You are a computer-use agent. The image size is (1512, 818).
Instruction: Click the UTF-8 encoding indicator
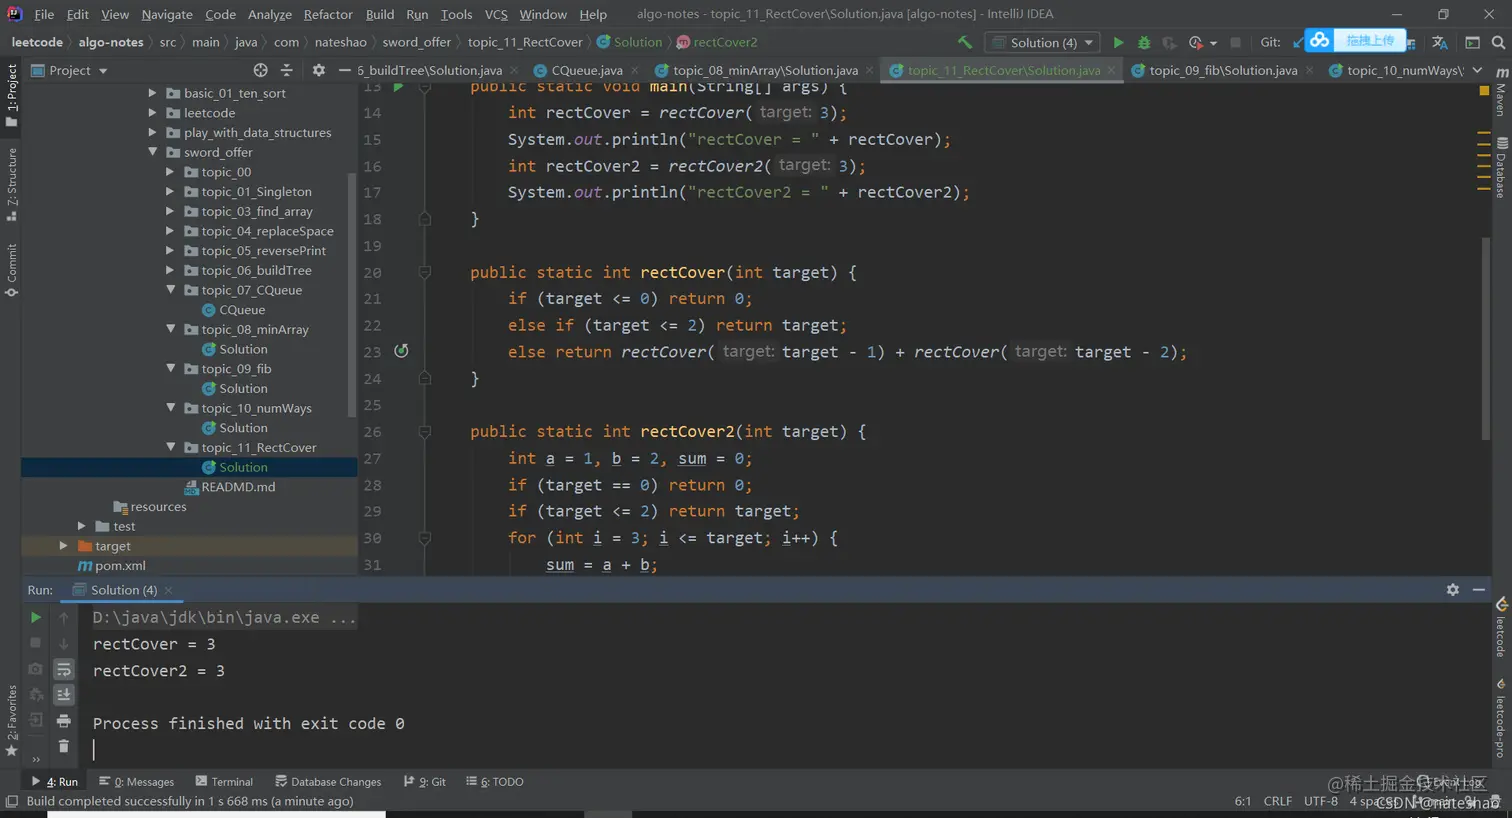(1320, 801)
